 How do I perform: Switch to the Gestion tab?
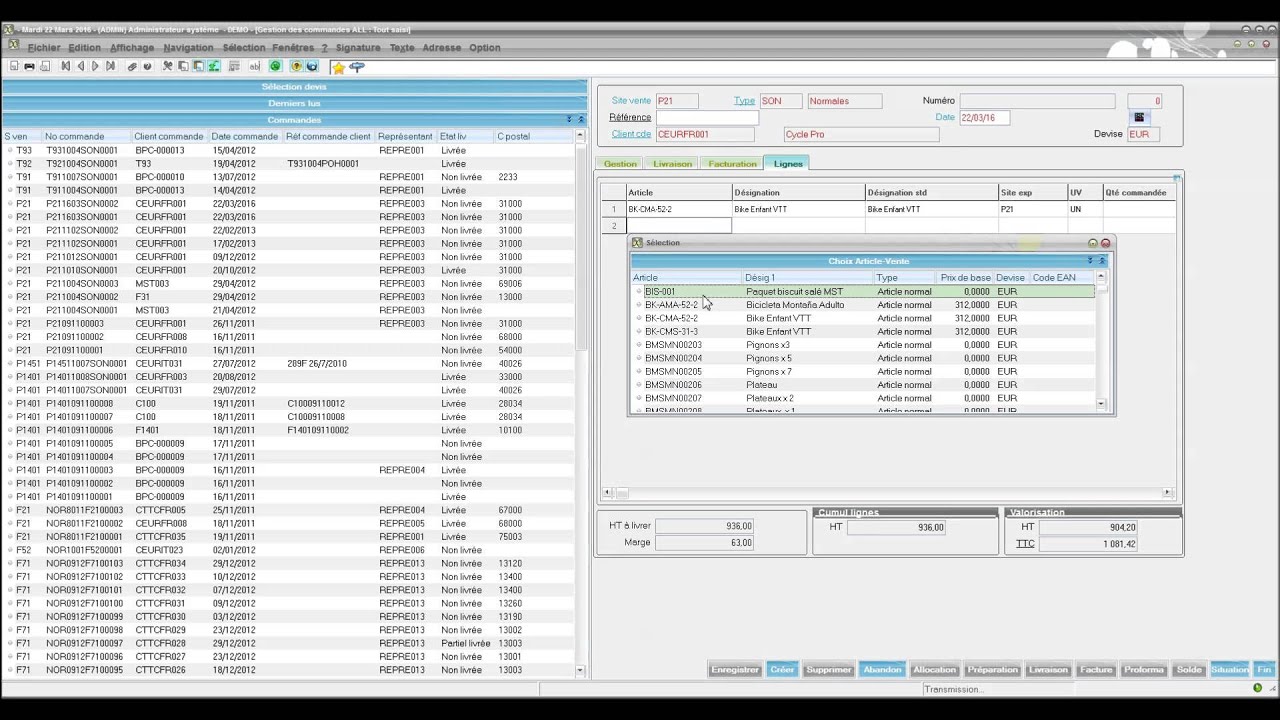pos(620,163)
